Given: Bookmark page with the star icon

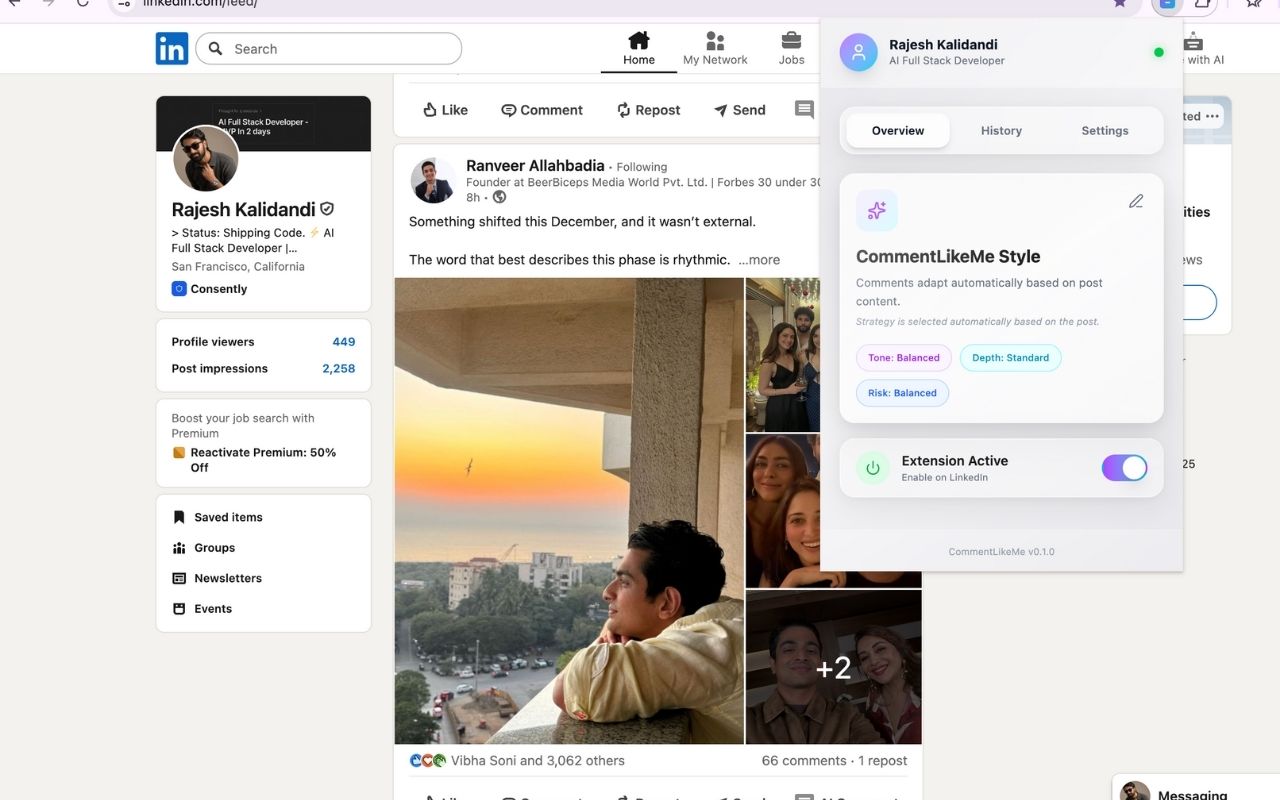Looking at the screenshot, I should (1120, 3).
